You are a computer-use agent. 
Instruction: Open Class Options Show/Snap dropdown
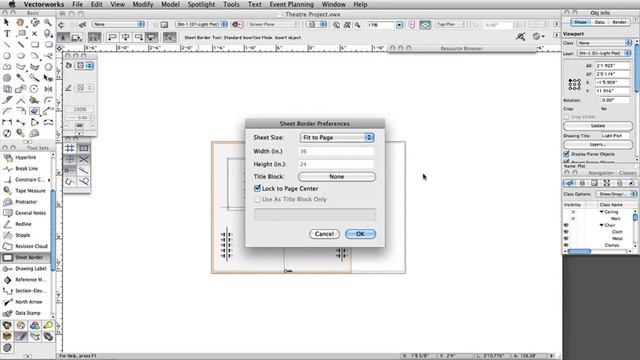[x=616, y=194]
